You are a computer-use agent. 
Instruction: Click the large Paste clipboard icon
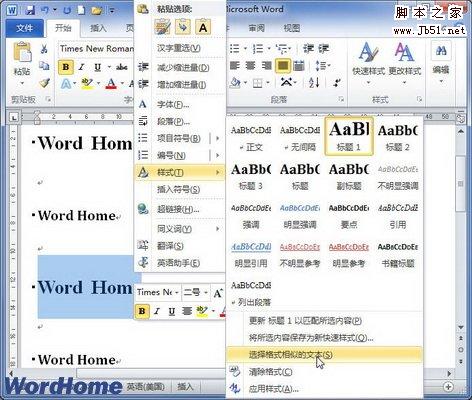coord(22,52)
